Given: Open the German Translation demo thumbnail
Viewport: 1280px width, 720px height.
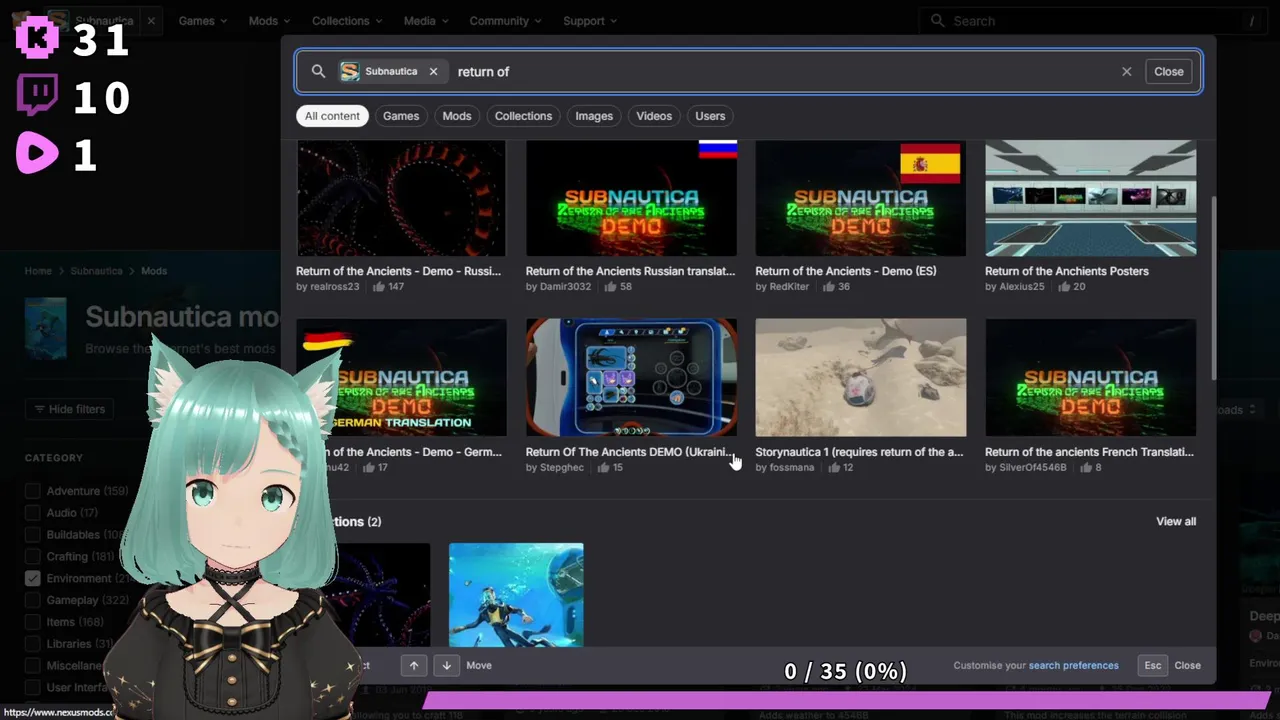Looking at the screenshot, I should click(401, 377).
